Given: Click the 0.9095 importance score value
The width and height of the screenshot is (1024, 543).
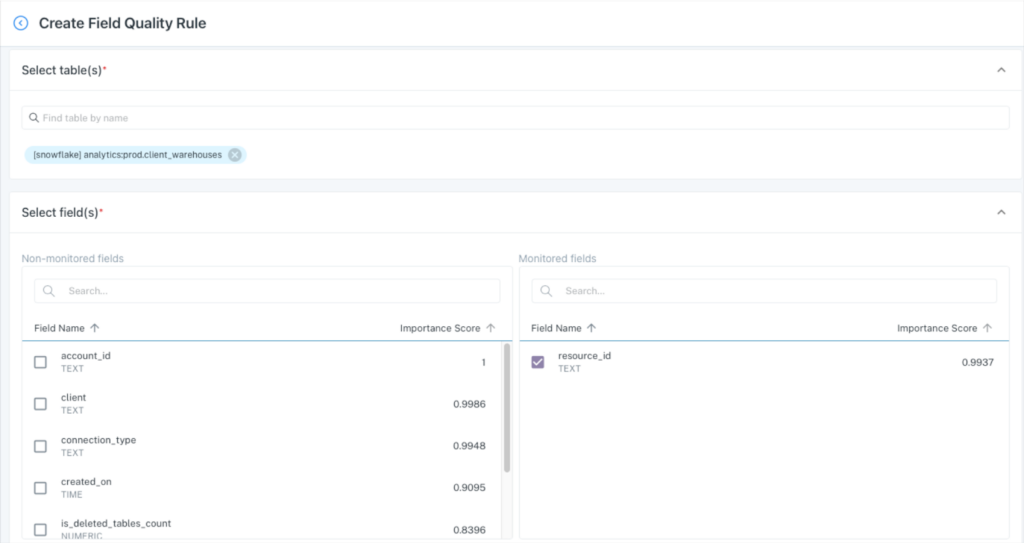Looking at the screenshot, I should tap(470, 487).
